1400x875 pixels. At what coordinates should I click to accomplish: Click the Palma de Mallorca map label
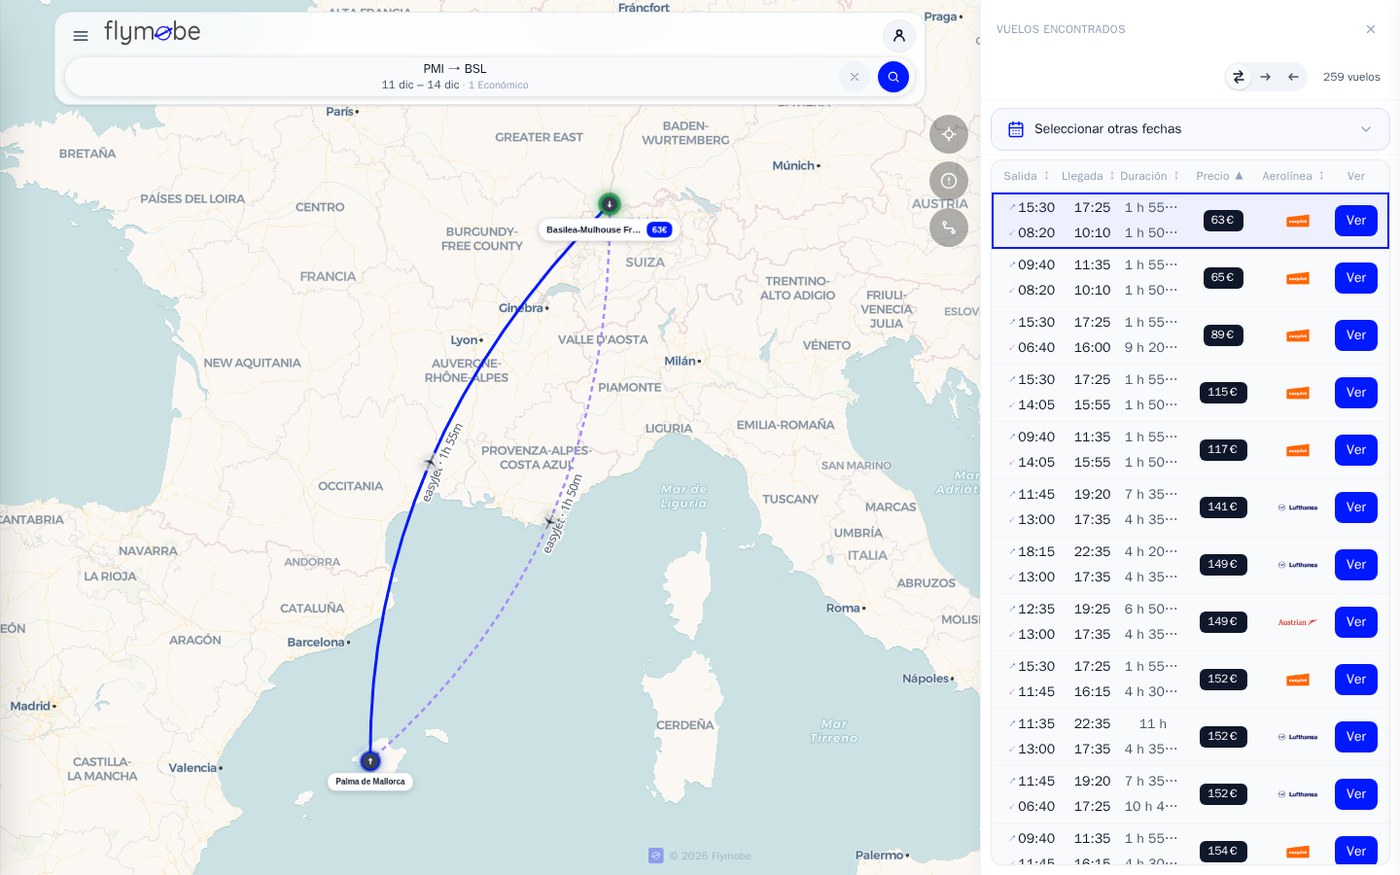coord(370,782)
